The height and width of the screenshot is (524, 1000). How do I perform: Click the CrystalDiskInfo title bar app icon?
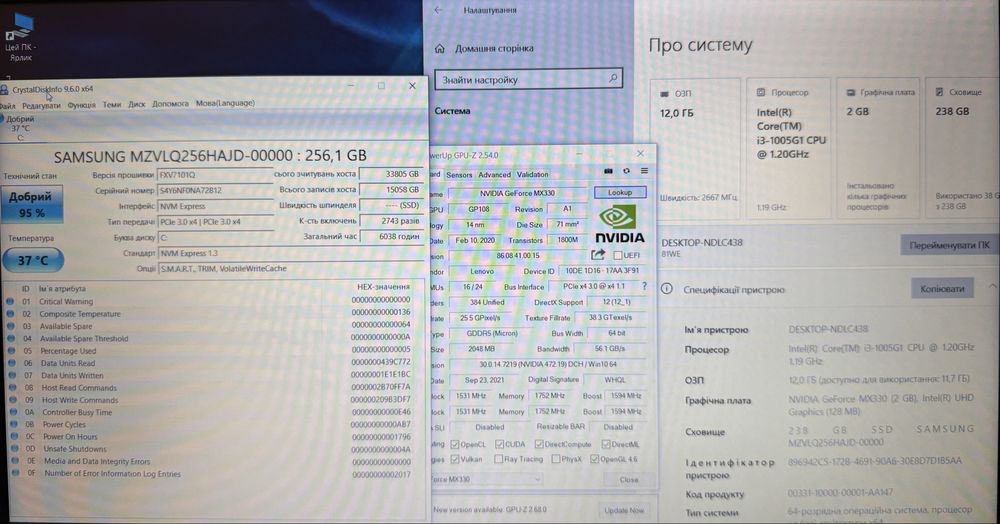4,89
